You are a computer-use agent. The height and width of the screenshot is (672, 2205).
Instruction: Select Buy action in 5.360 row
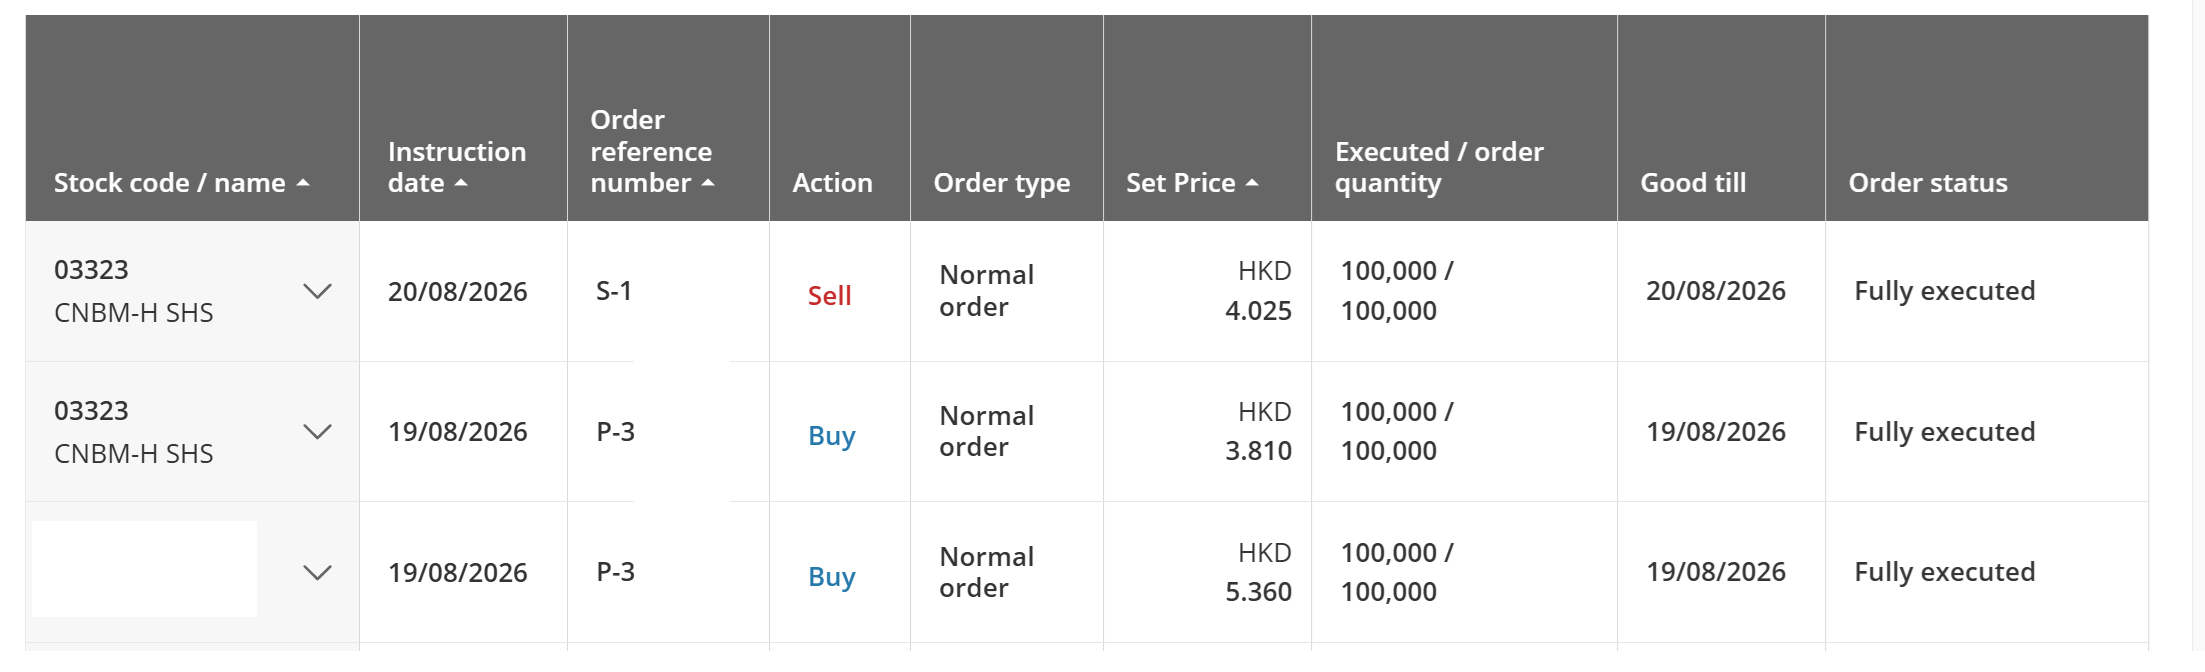pyautogui.click(x=832, y=577)
